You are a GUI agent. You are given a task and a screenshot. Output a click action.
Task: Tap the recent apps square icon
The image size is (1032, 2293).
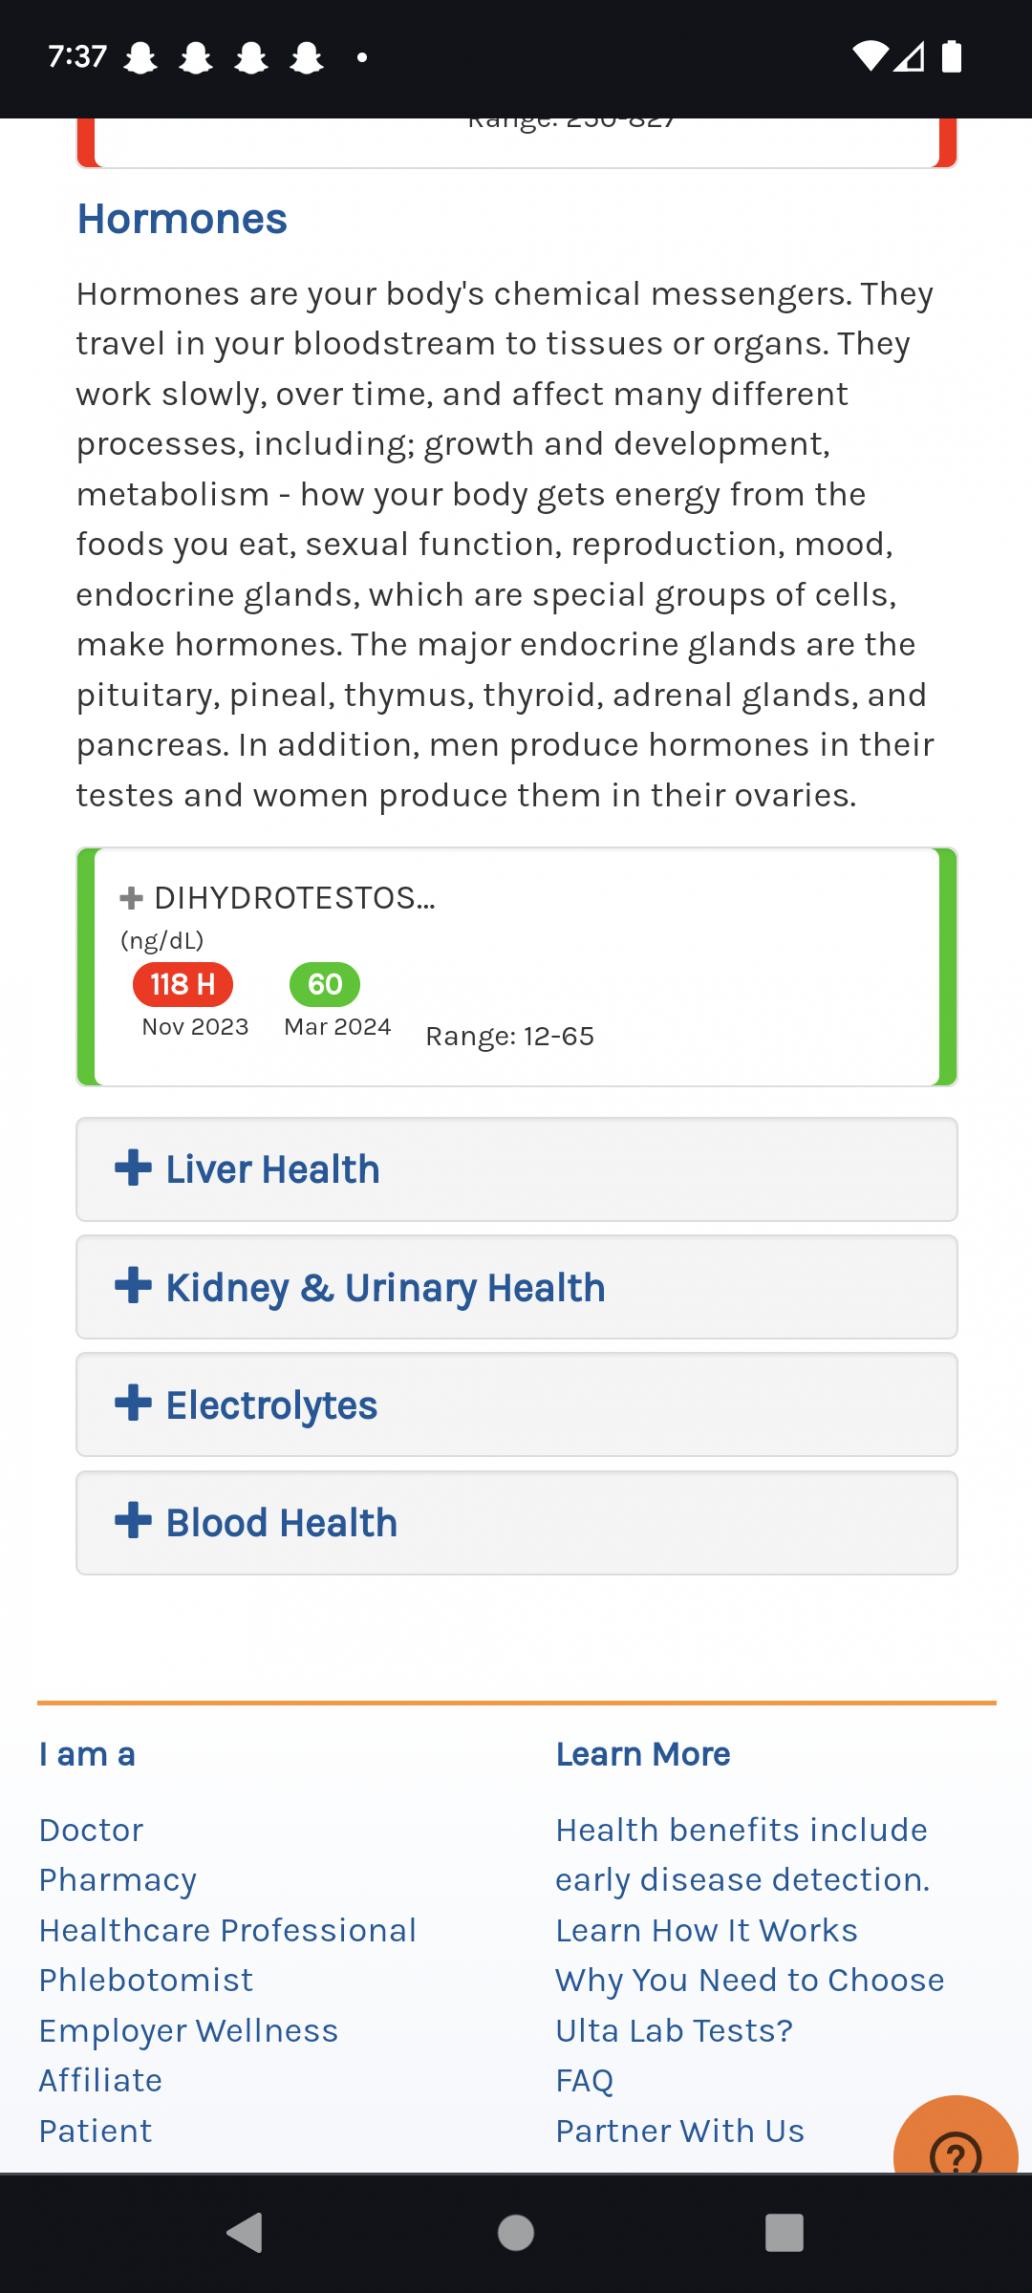click(x=784, y=2232)
